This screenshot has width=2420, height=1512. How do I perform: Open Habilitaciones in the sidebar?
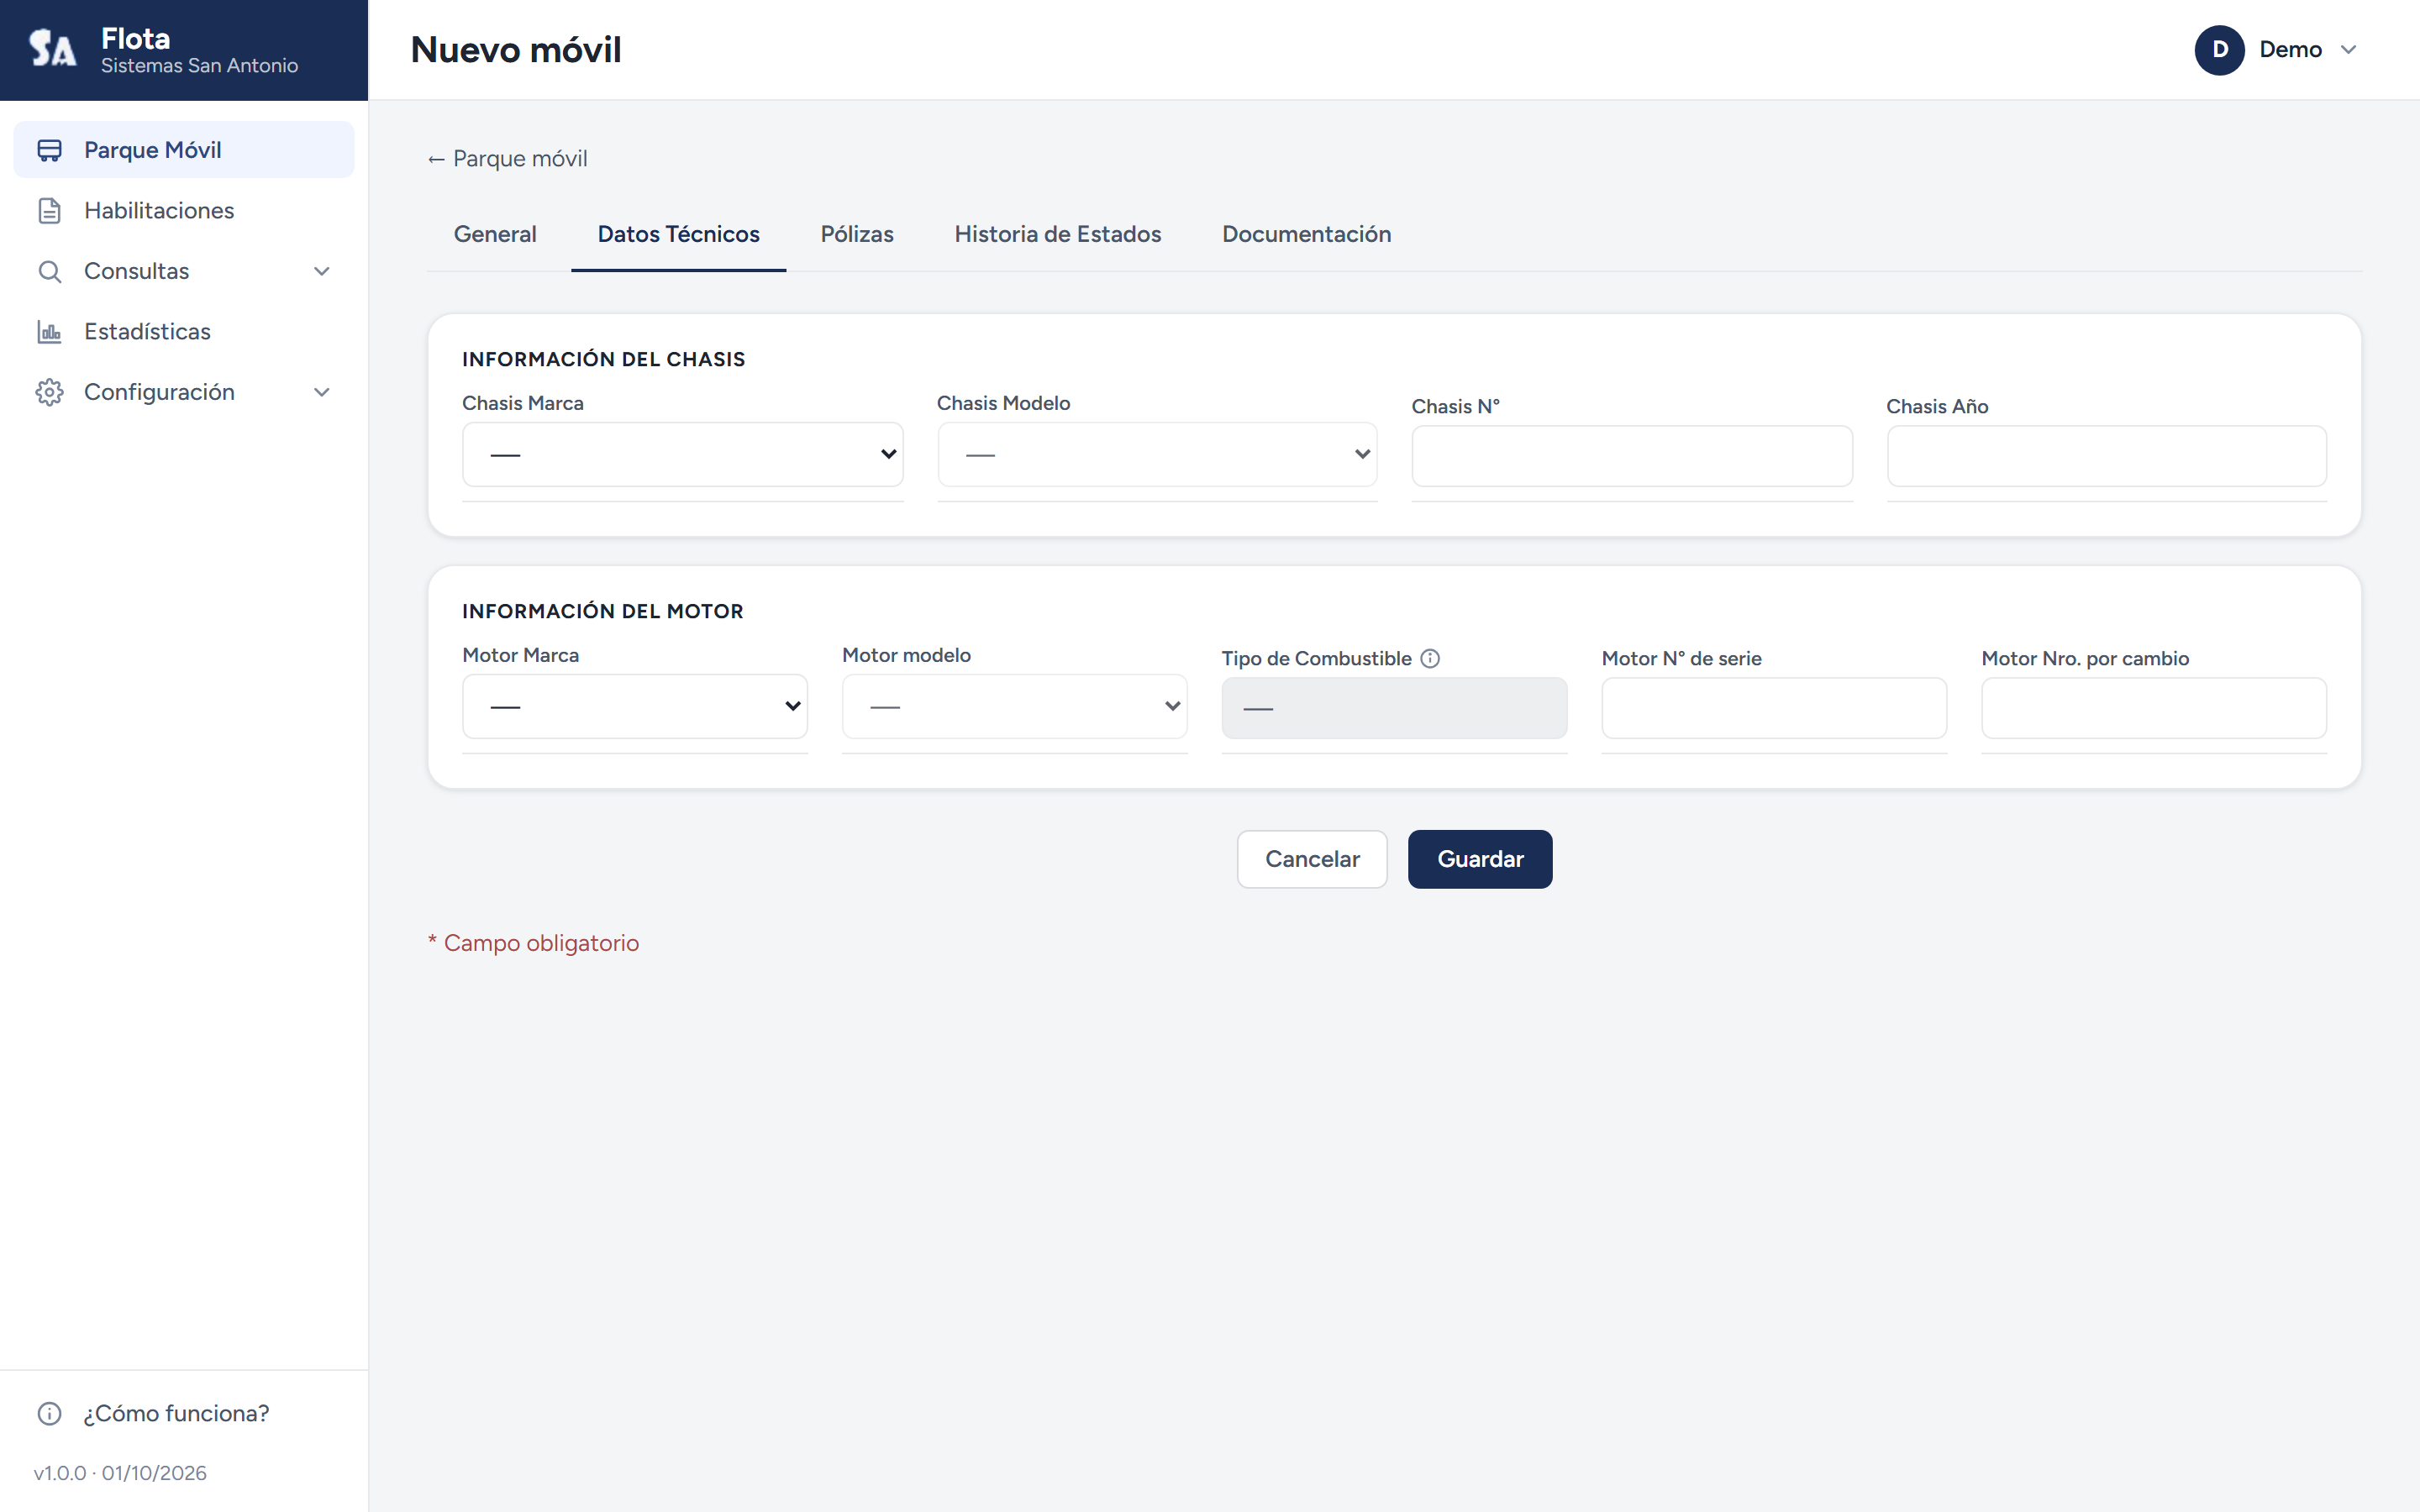coord(184,211)
